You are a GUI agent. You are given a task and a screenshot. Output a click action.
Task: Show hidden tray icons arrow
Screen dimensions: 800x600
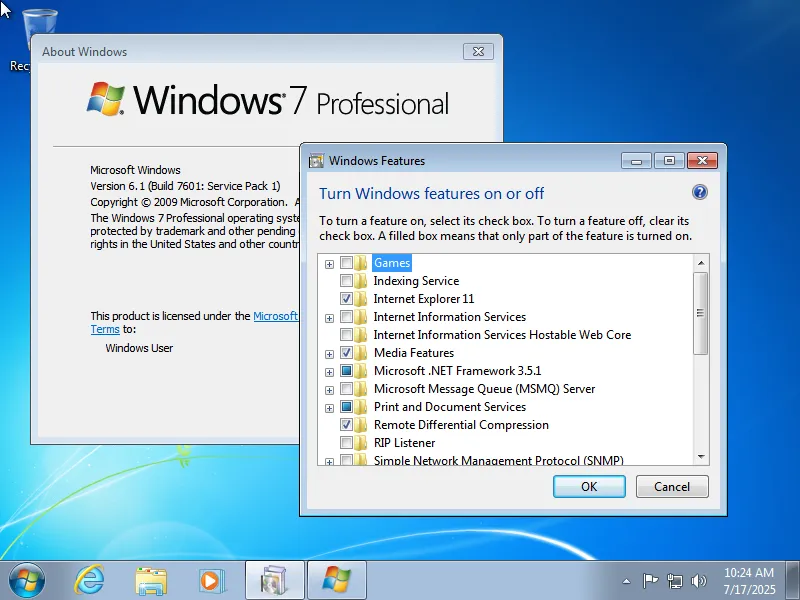pos(626,581)
